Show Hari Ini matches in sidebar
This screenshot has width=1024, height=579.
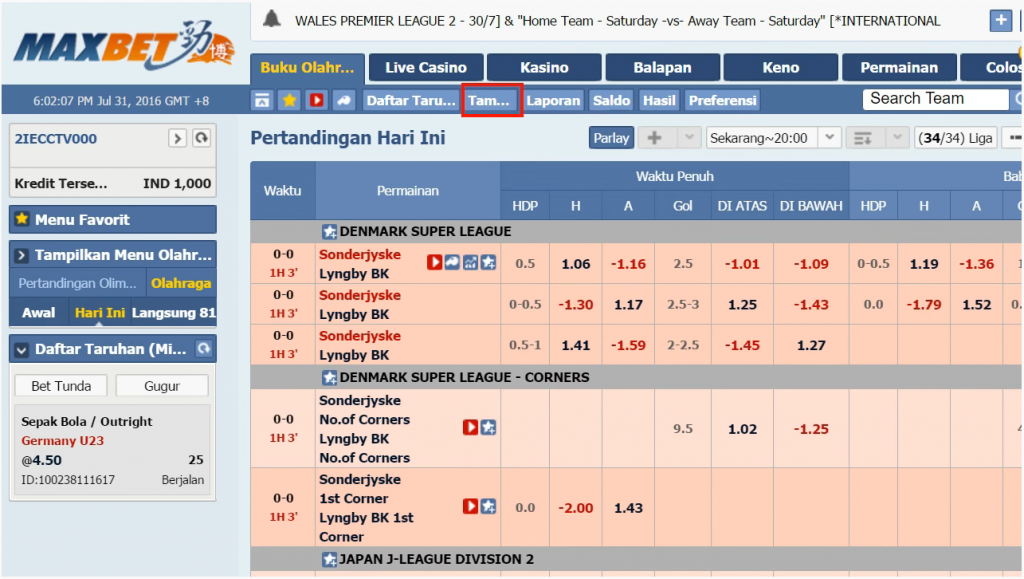[x=99, y=313]
